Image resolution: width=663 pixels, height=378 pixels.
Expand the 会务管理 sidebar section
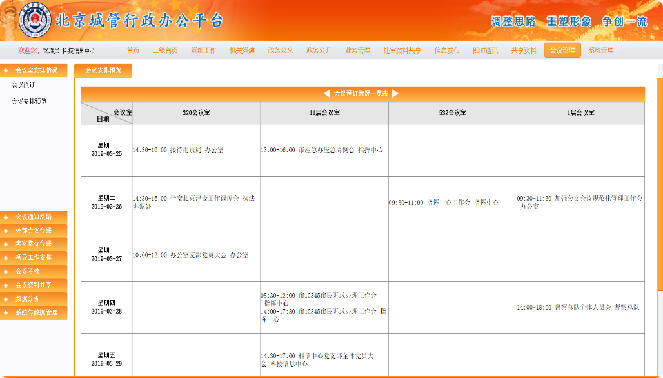click(33, 271)
